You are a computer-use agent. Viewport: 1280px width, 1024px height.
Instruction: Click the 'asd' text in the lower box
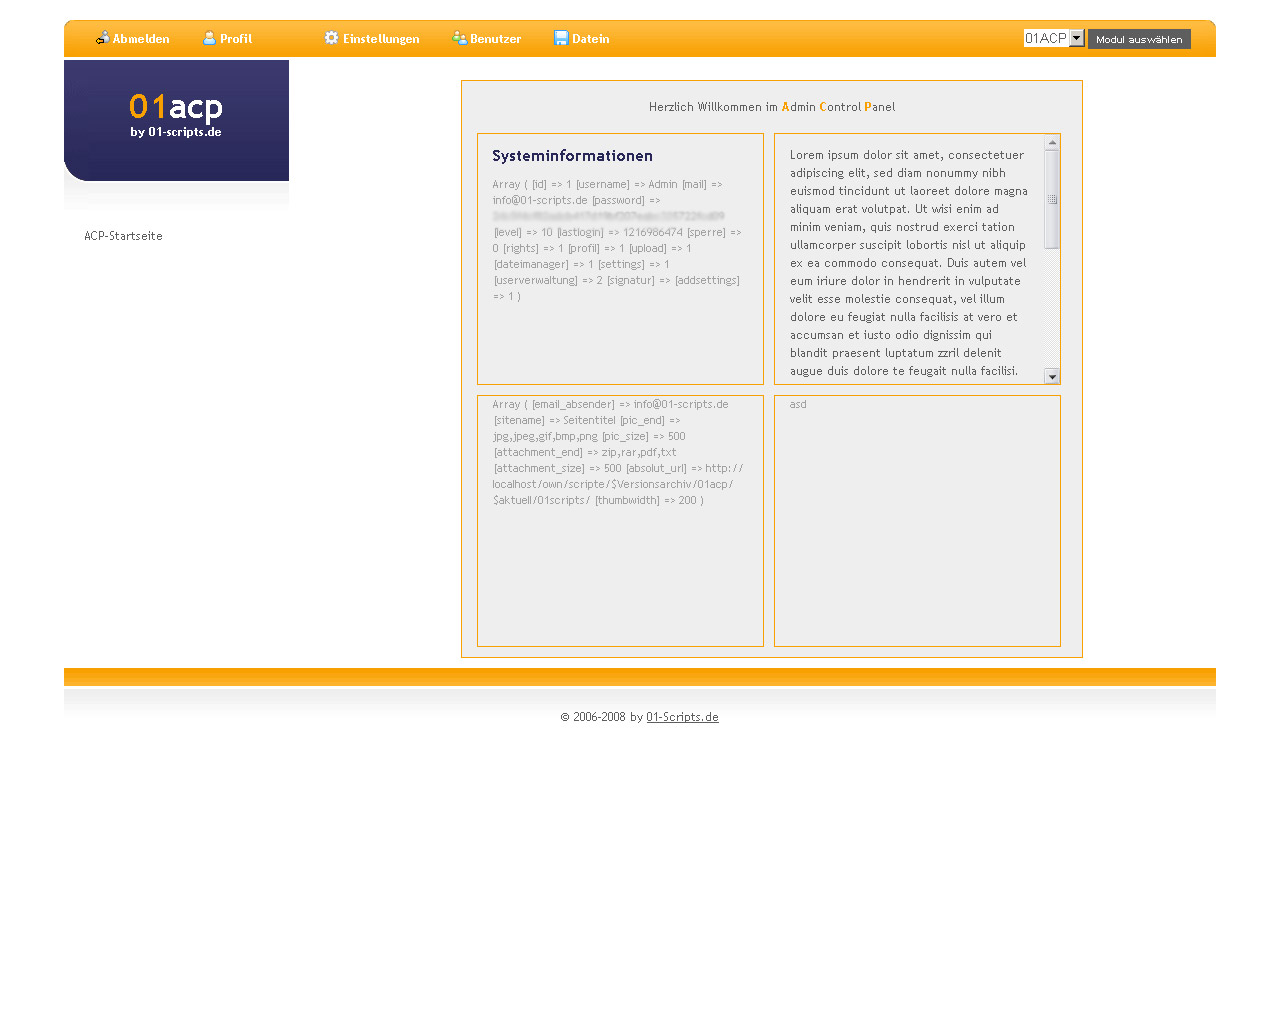pos(798,404)
